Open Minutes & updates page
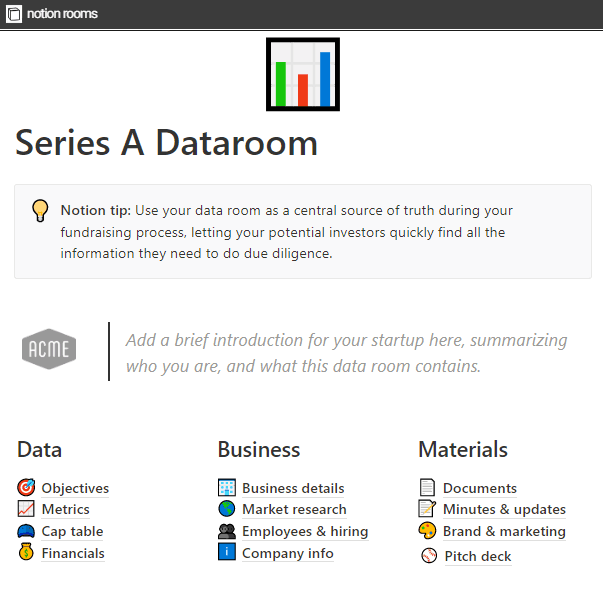603x593 pixels. tap(505, 510)
